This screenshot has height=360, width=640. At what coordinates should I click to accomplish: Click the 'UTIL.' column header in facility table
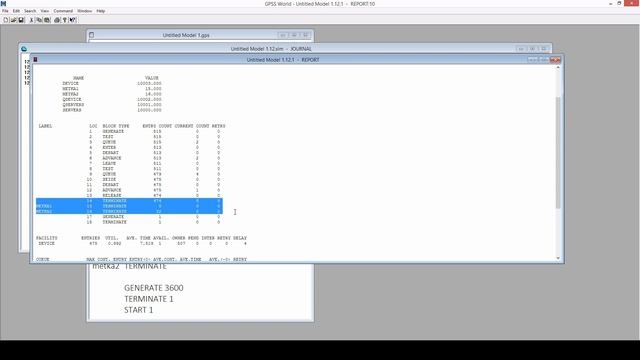tap(111, 238)
